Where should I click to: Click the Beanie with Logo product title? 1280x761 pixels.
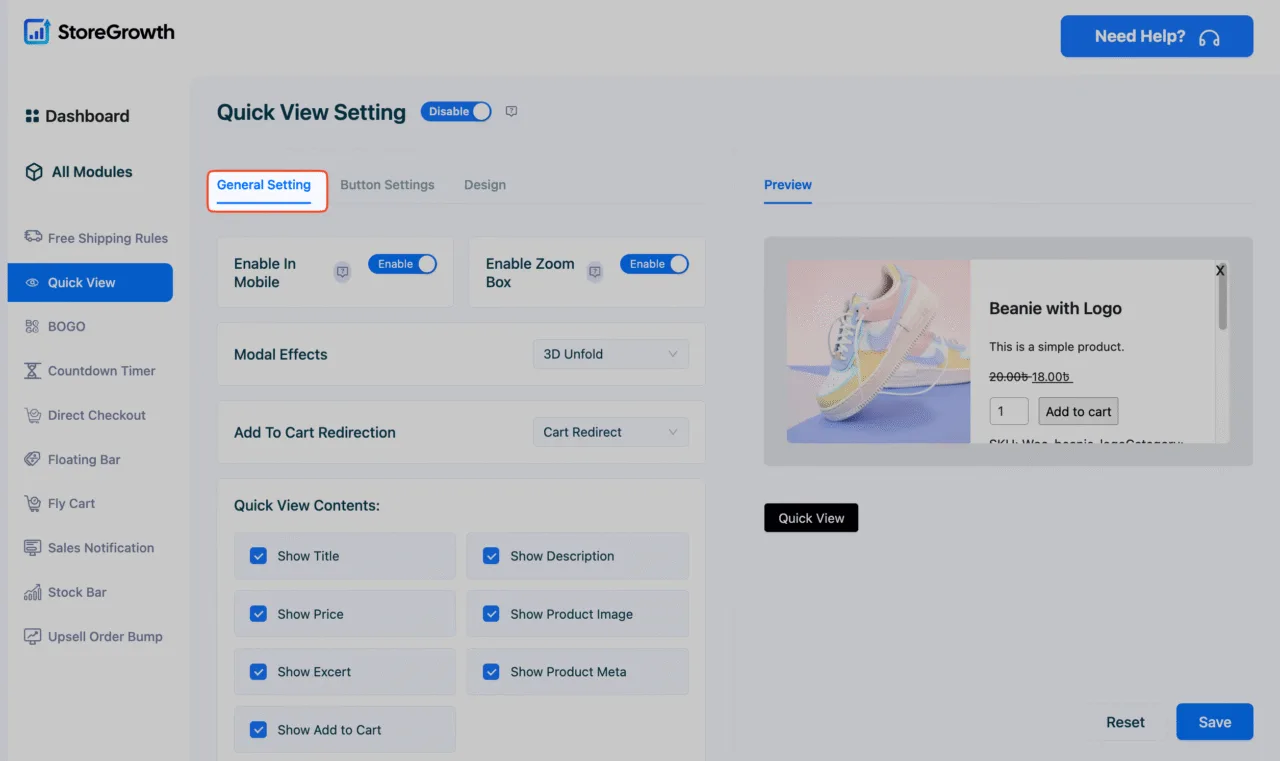(1055, 309)
